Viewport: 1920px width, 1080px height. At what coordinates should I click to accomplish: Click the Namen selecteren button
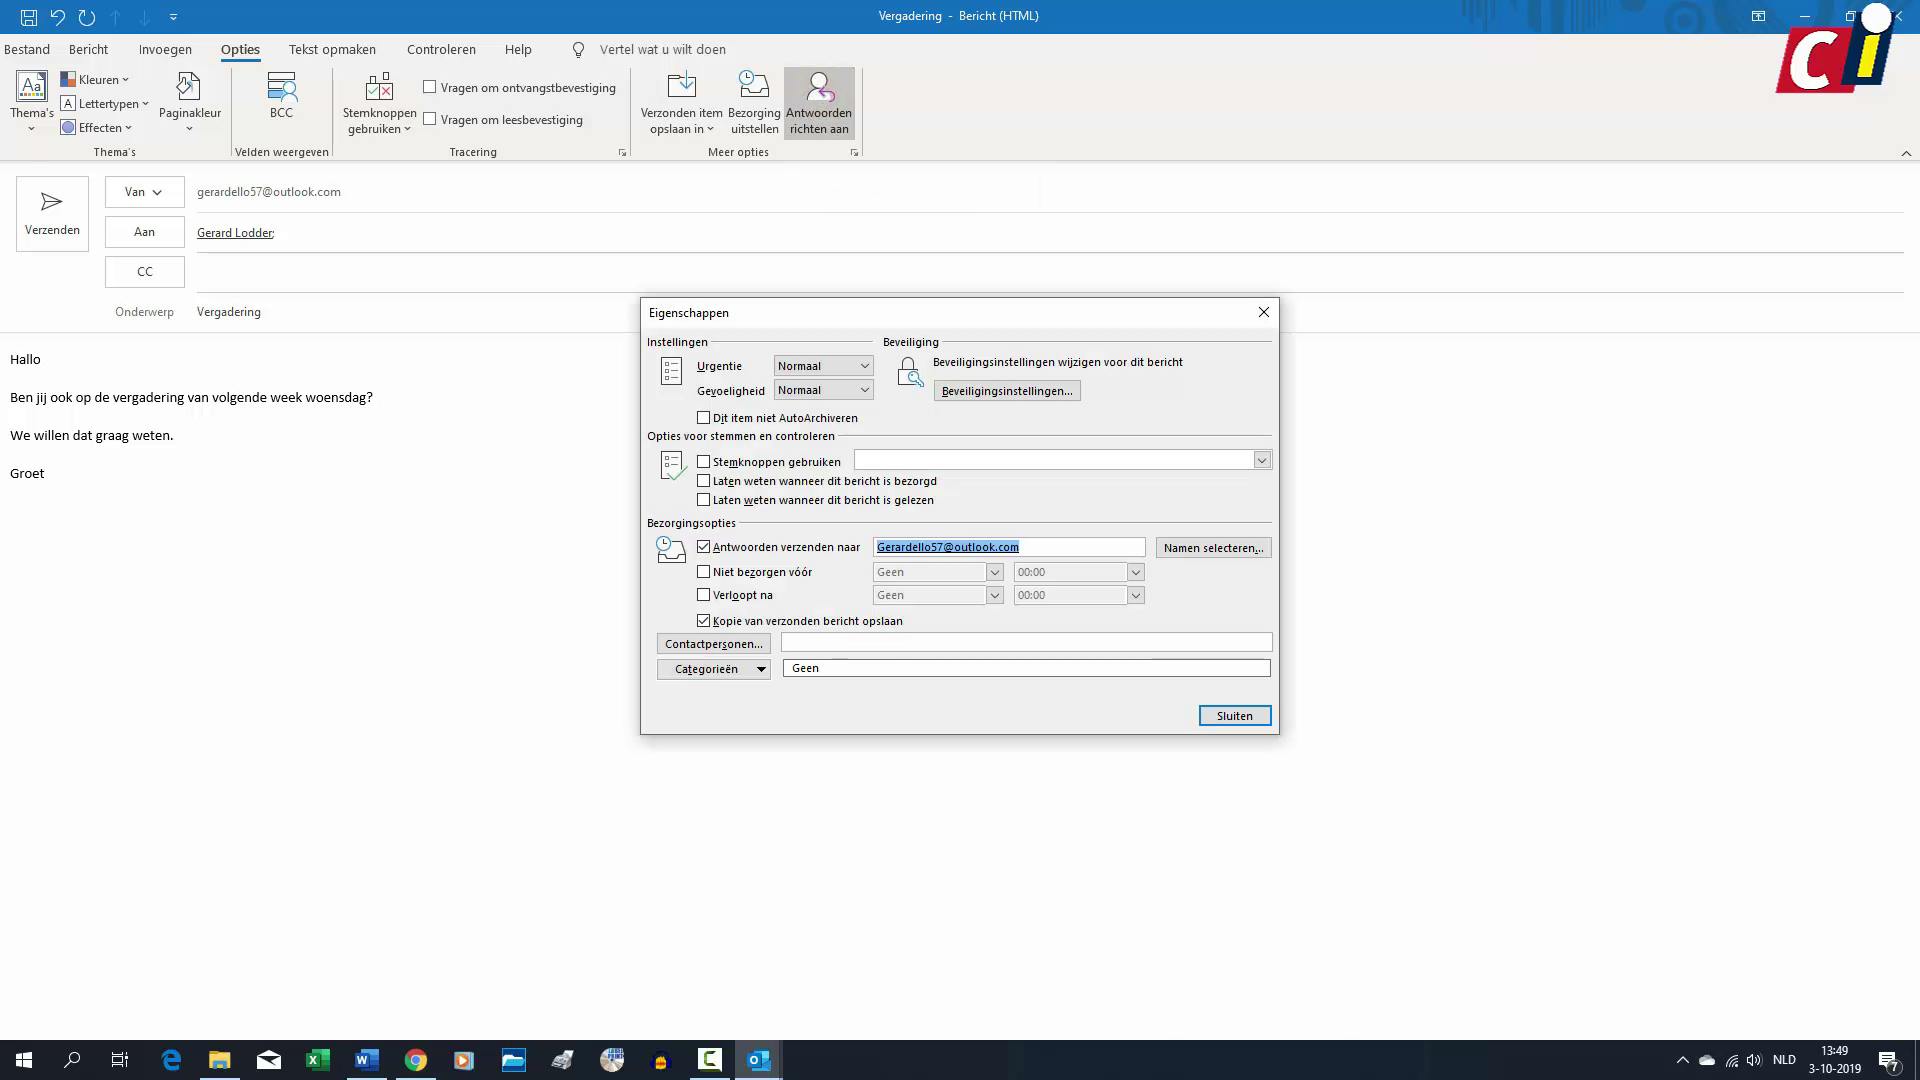click(1212, 547)
